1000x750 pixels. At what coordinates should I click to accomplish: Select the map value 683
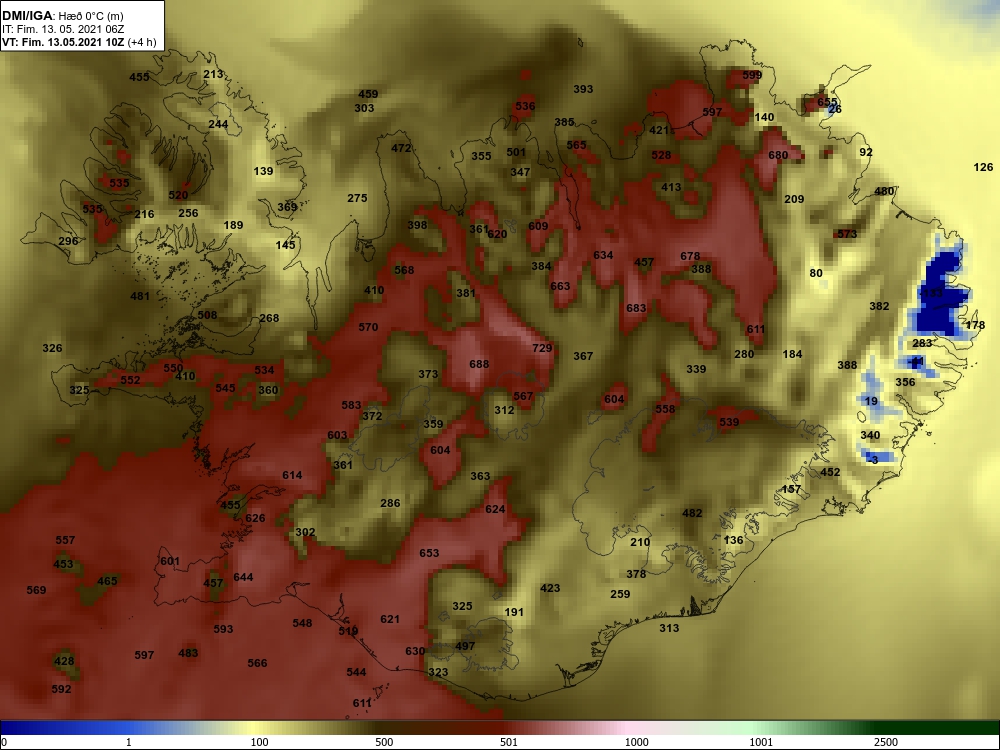pyautogui.click(x=636, y=308)
